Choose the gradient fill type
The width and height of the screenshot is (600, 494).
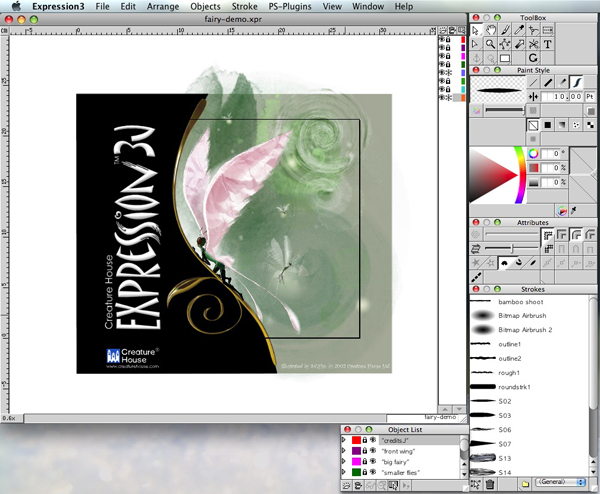[562, 125]
